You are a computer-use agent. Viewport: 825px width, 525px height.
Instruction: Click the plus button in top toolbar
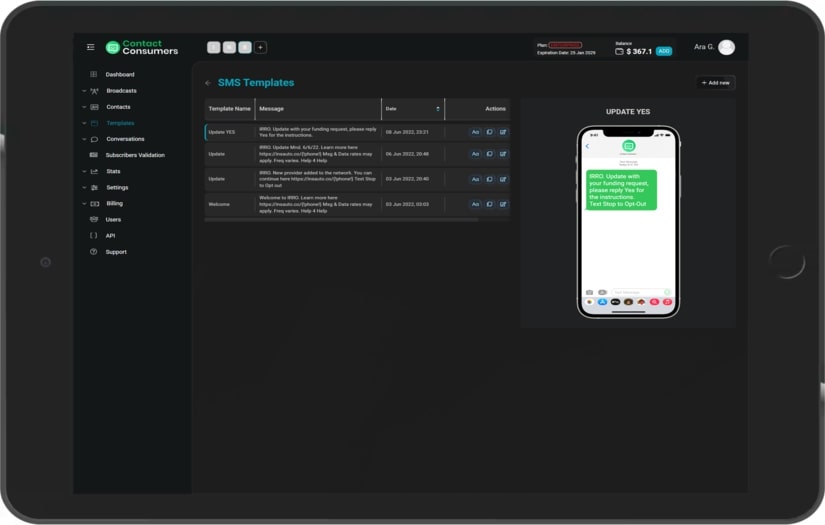click(260, 47)
